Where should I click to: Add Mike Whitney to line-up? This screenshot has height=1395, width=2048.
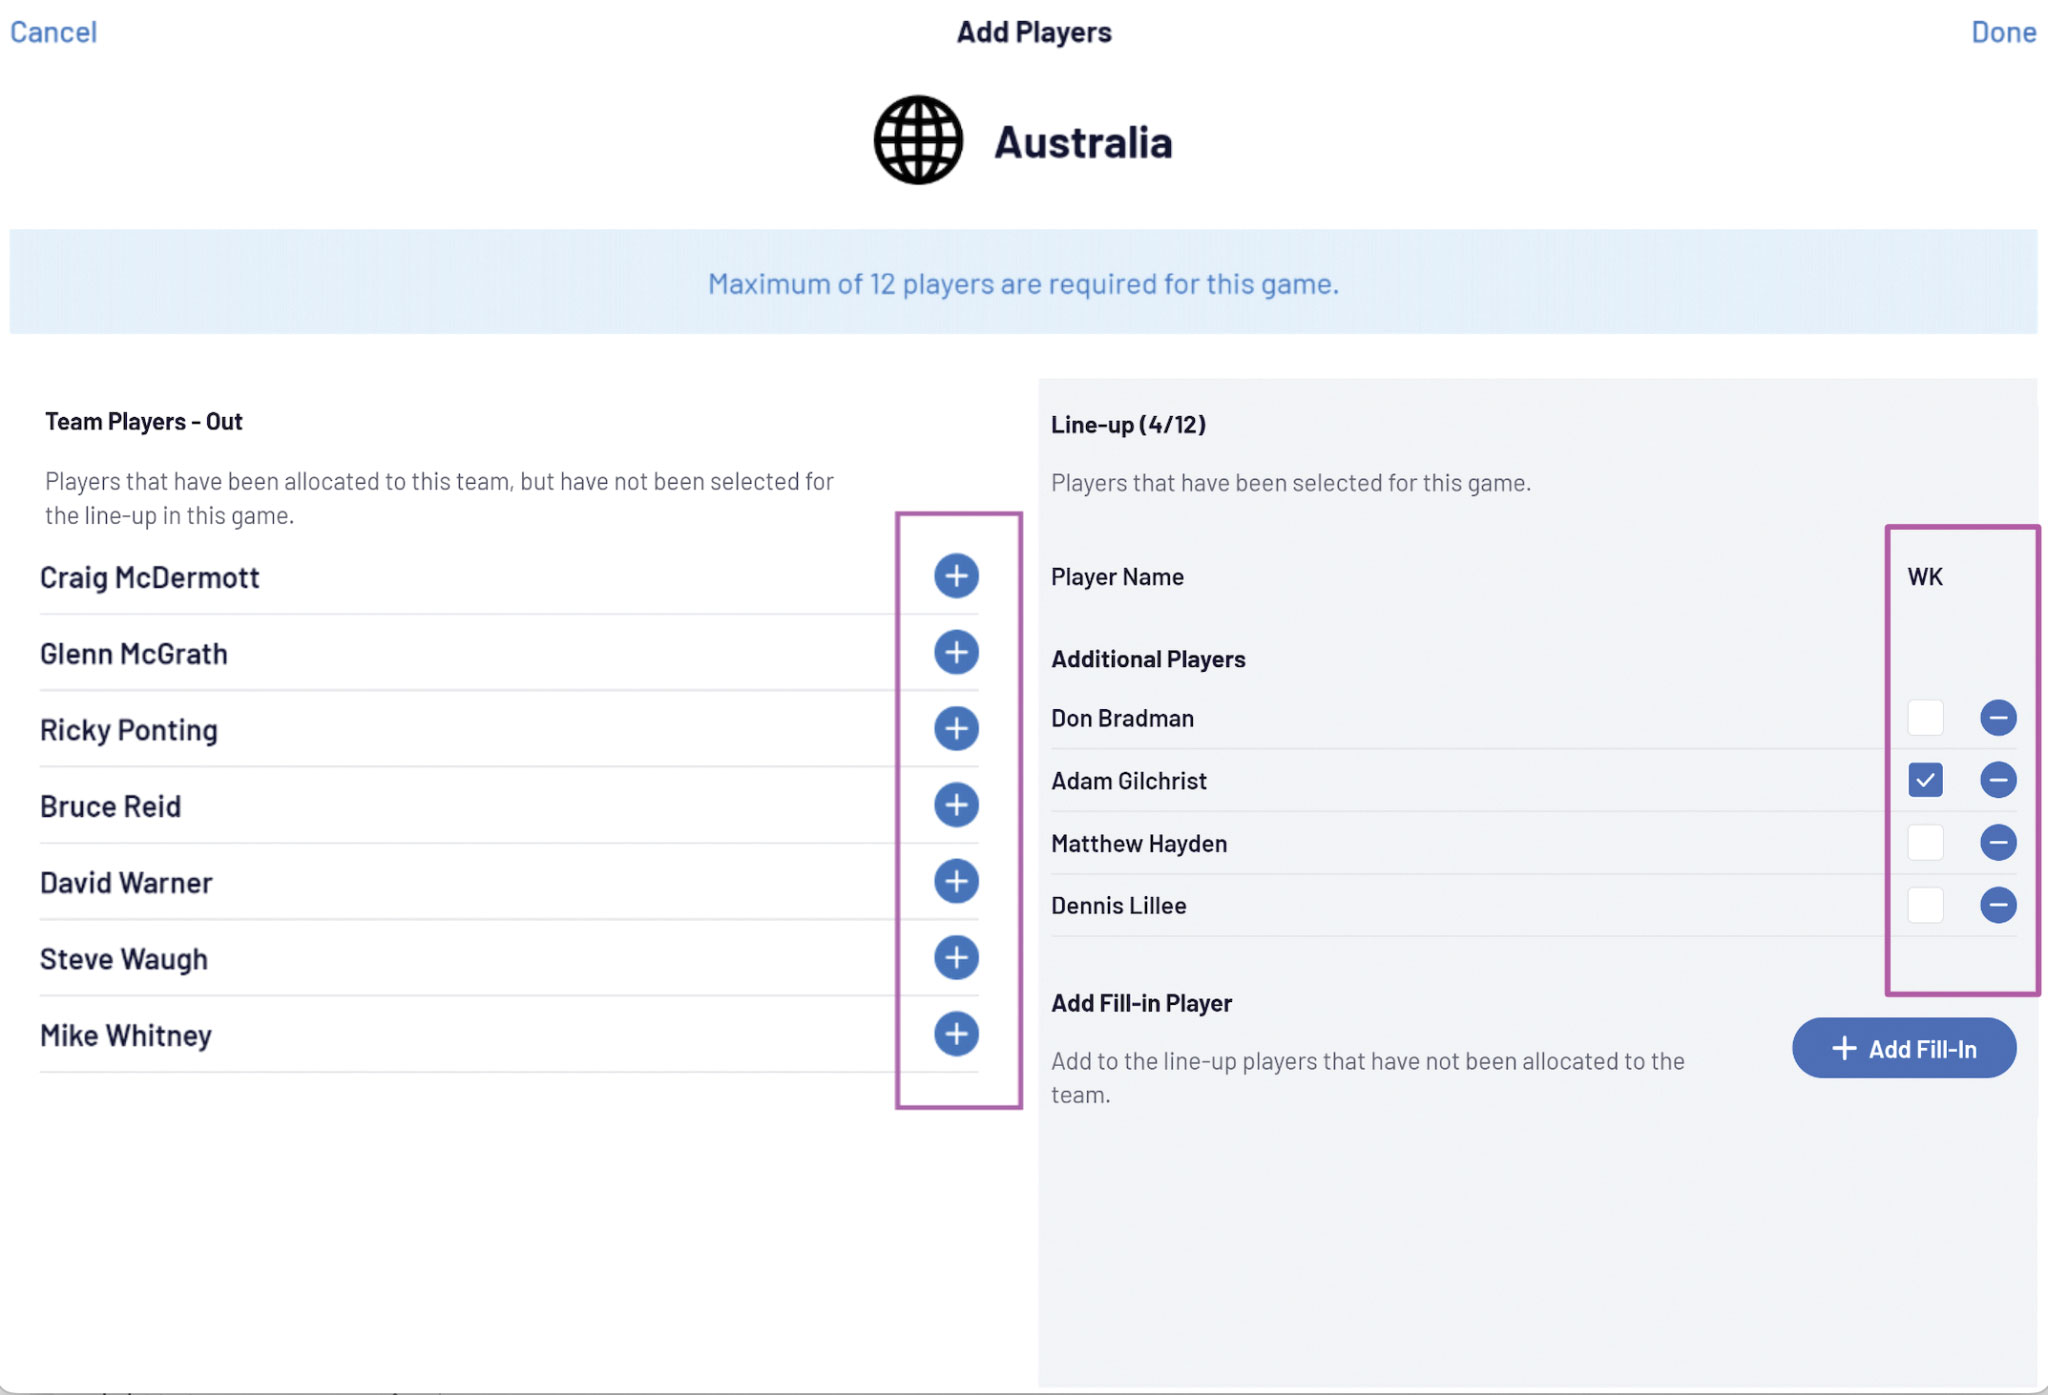coord(956,1034)
